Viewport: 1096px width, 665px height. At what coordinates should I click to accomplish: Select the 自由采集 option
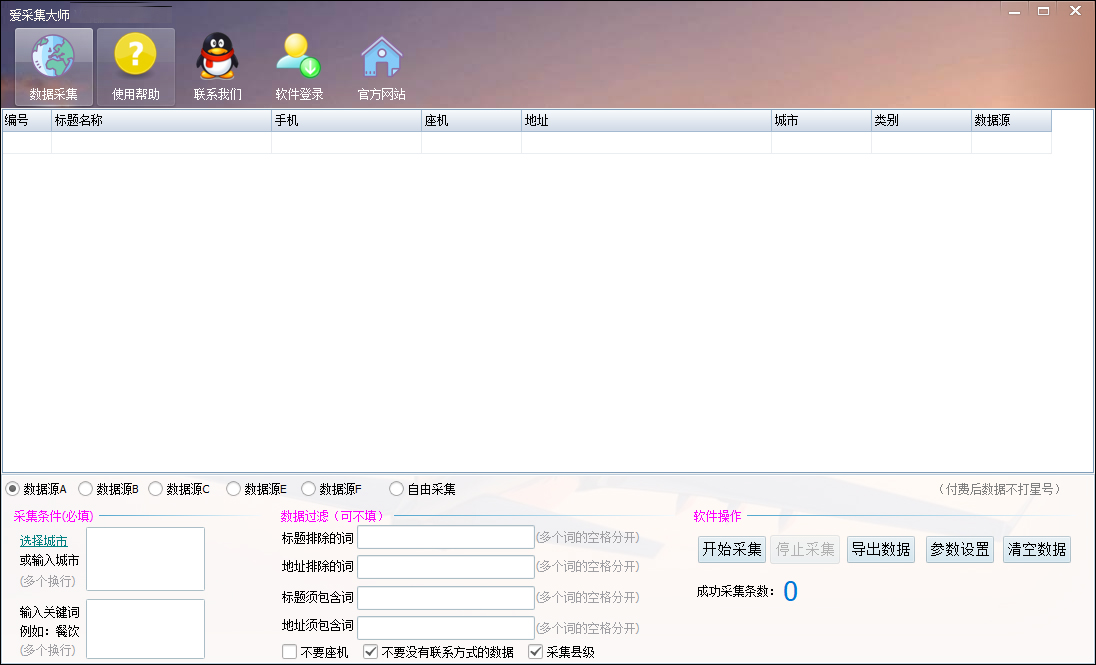pyautogui.click(x=399, y=488)
